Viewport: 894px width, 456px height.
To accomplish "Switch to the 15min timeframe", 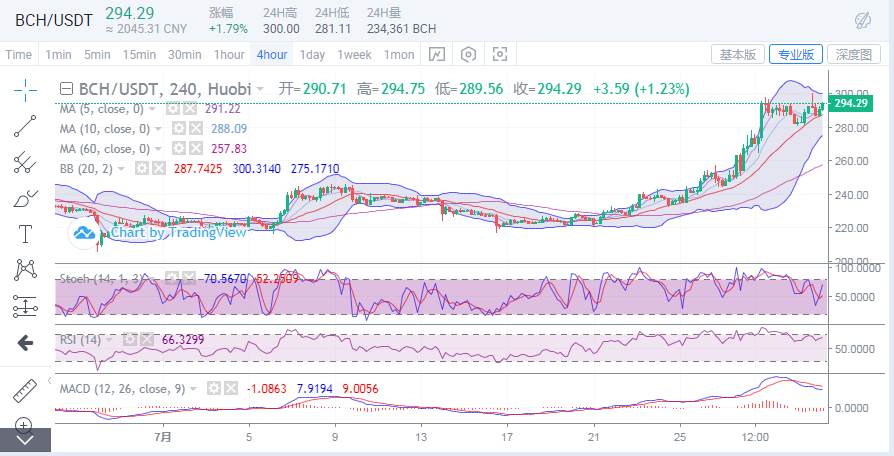I will tap(139, 54).
